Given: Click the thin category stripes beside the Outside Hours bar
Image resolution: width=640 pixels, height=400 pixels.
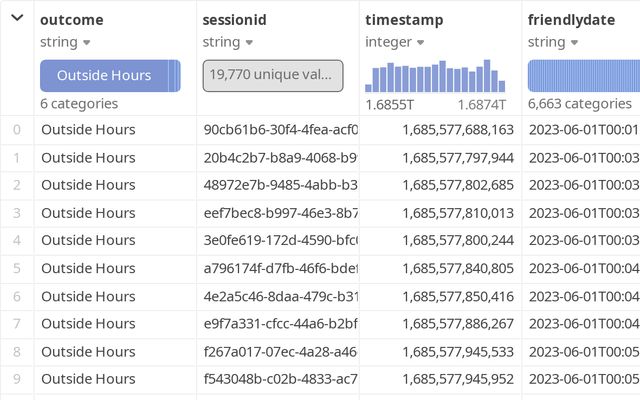Looking at the screenshot, I should click(174, 75).
